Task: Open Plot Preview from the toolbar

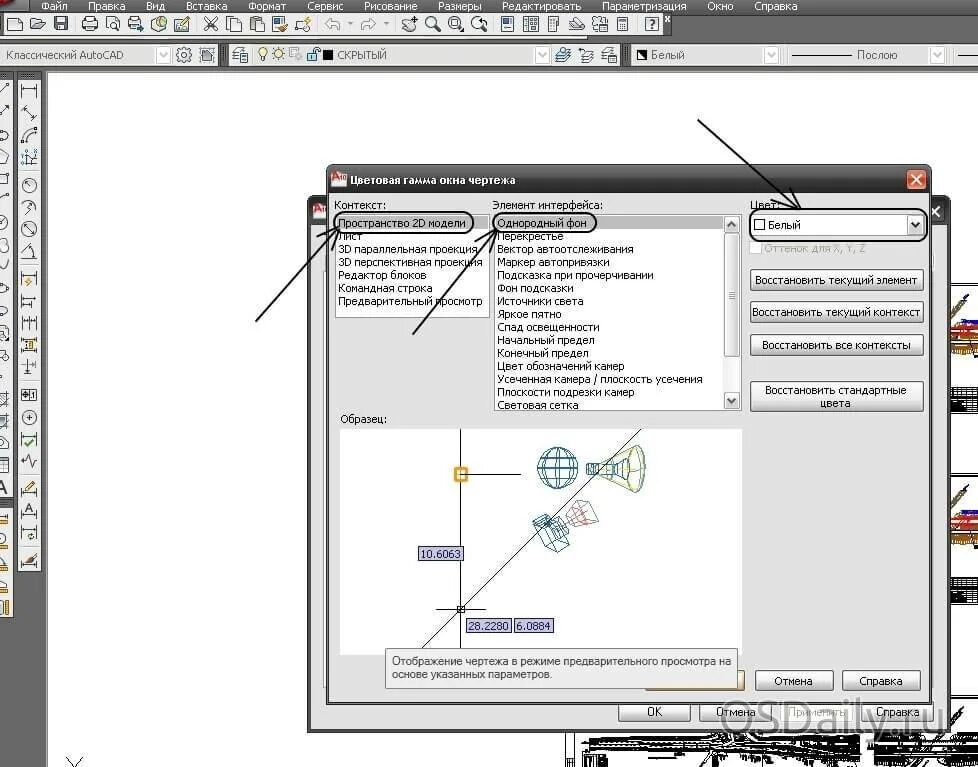Action: [x=113, y=24]
